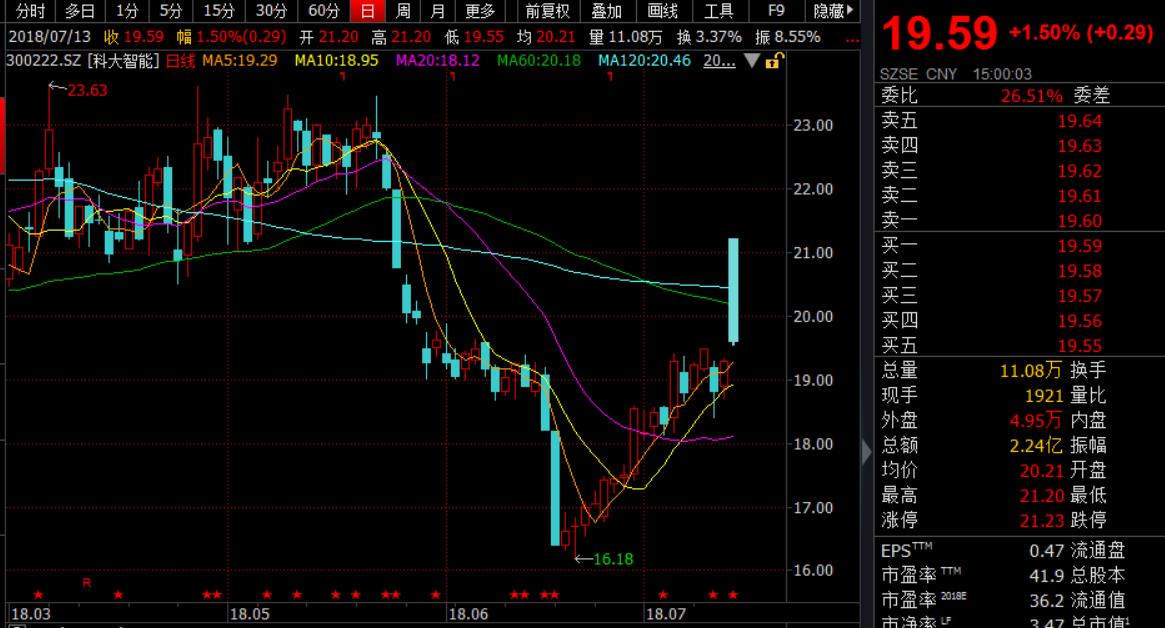Image resolution: width=1165 pixels, height=628 pixels.
Task: Expand the gray triangle indicator dropdown
Action: pyautogui.click(x=753, y=61)
